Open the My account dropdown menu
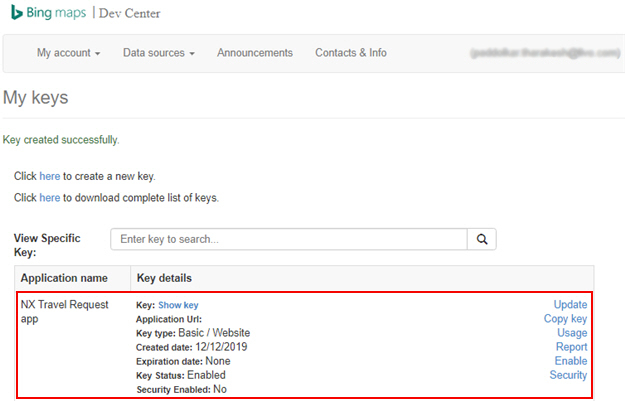Image resolution: width=625 pixels, height=401 pixels. click(68, 53)
